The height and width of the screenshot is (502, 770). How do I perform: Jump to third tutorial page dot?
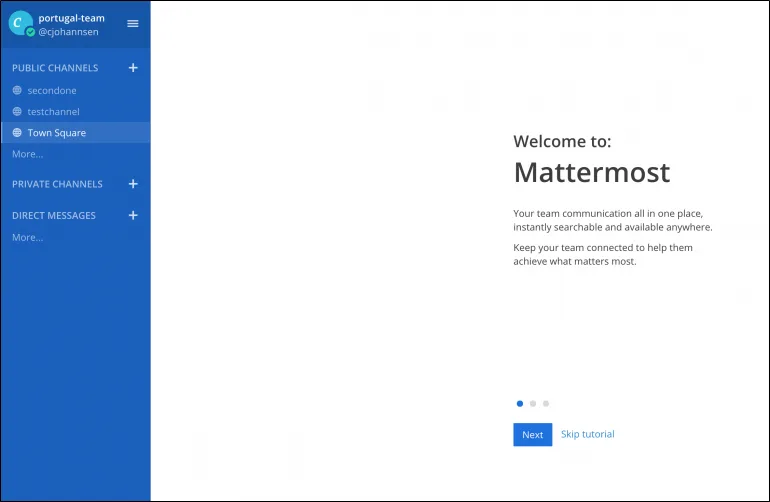(x=546, y=404)
